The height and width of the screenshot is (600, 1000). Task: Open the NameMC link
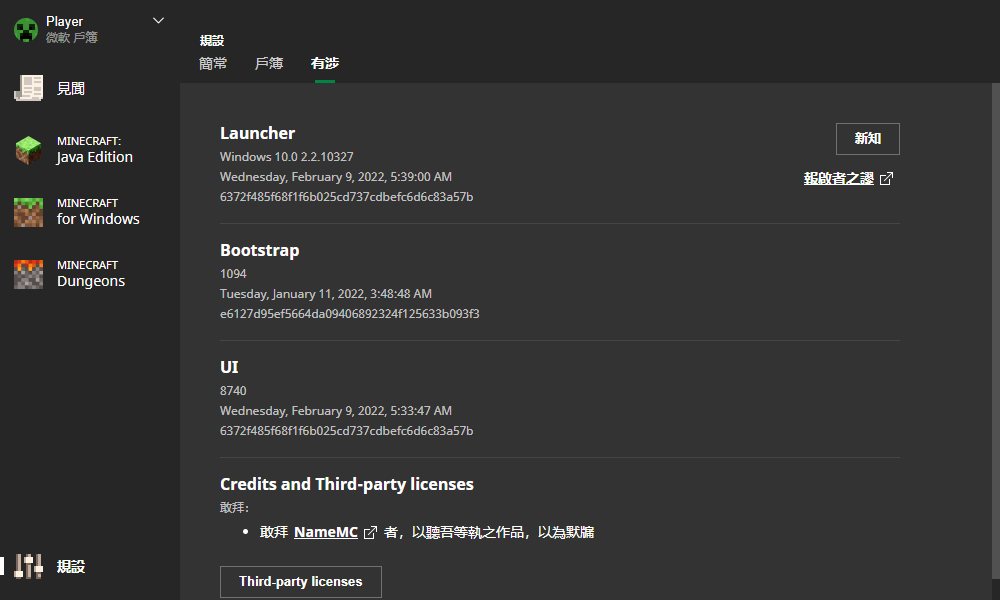(x=326, y=532)
